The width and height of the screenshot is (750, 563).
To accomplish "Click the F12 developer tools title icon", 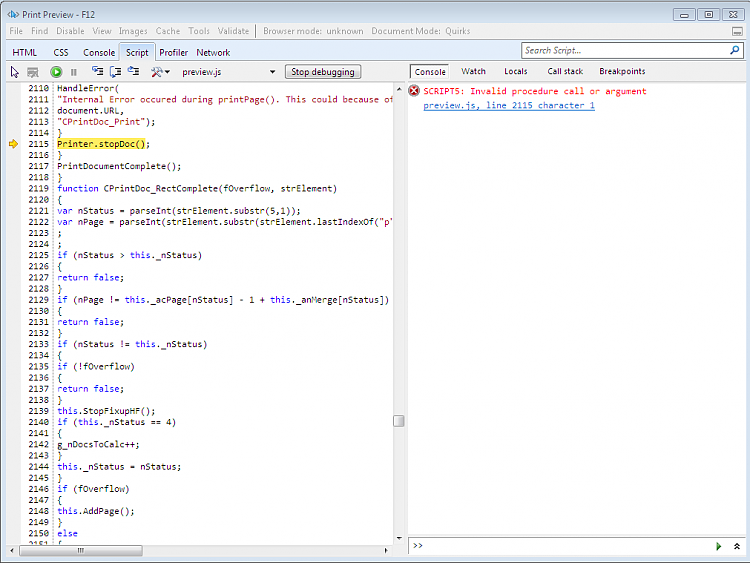I will pos(13,14).
